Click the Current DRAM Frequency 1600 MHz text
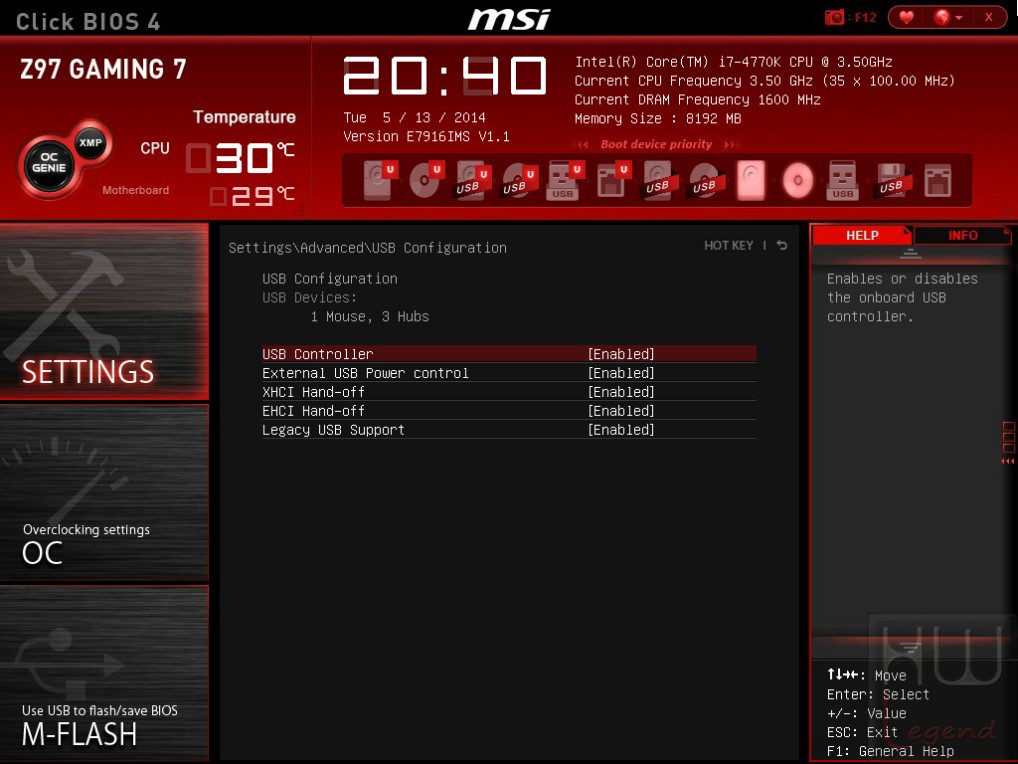1018x764 pixels. [697, 100]
